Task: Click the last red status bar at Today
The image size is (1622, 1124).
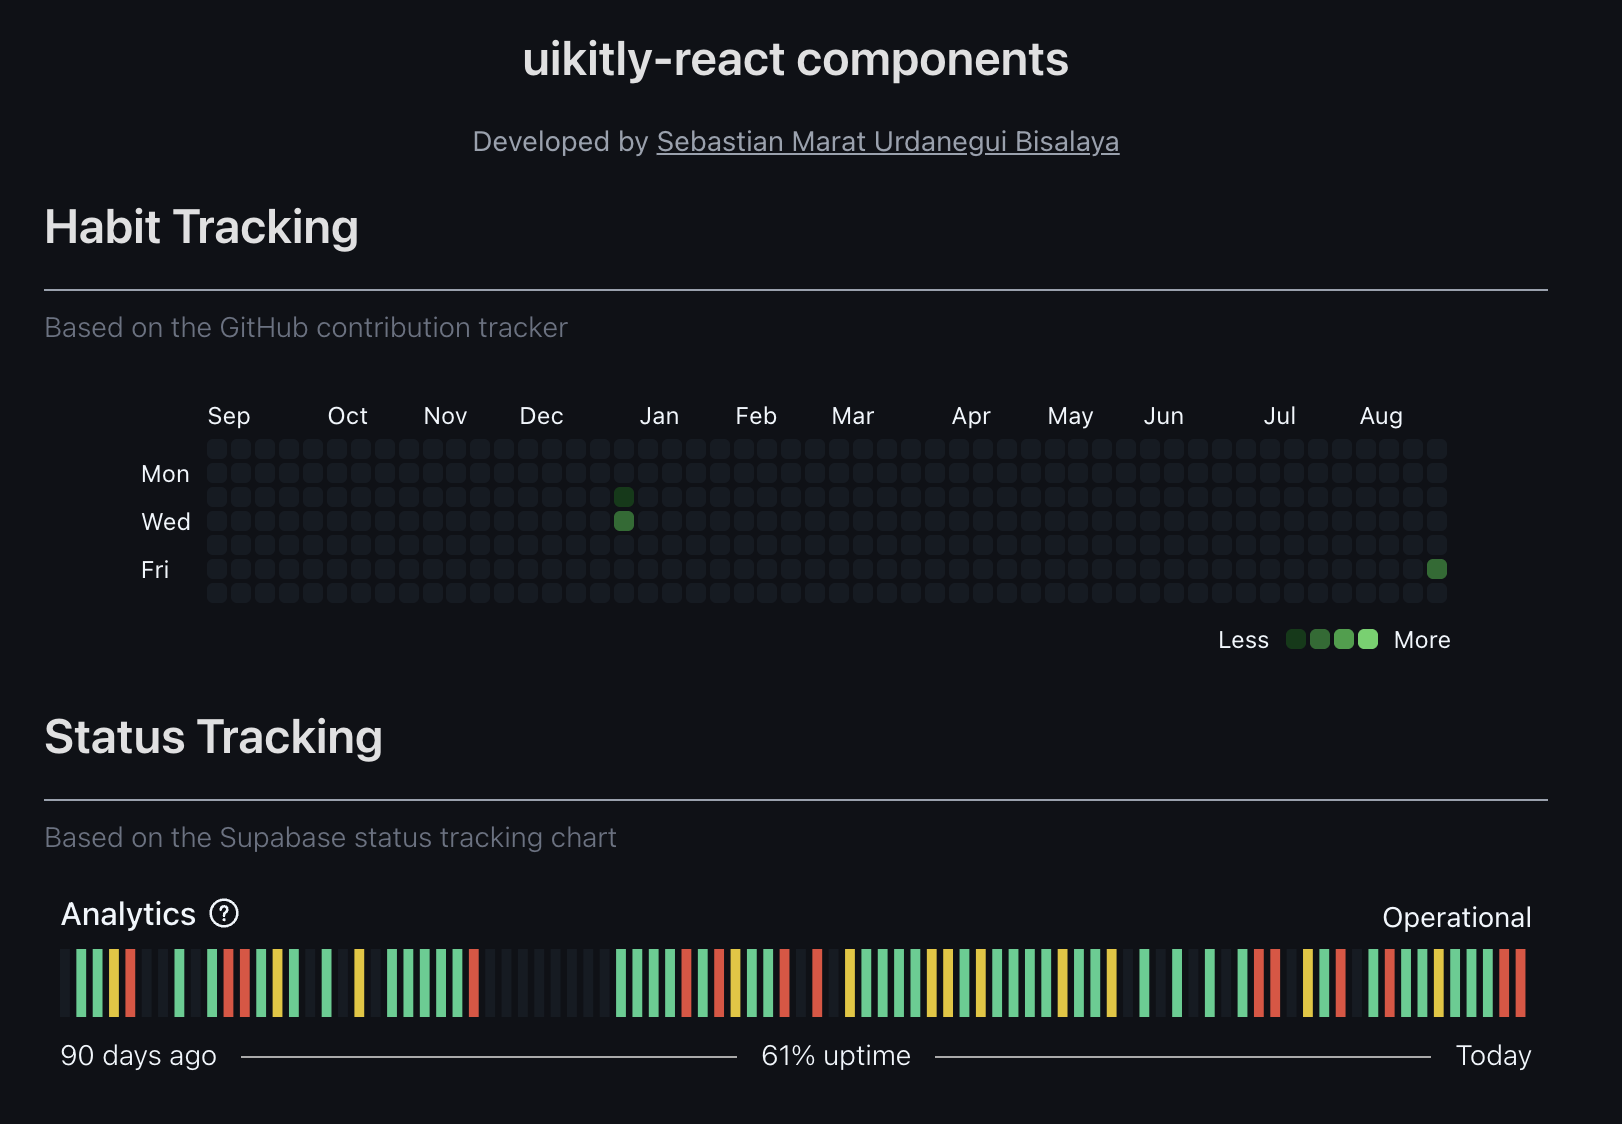Action: click(x=1521, y=983)
